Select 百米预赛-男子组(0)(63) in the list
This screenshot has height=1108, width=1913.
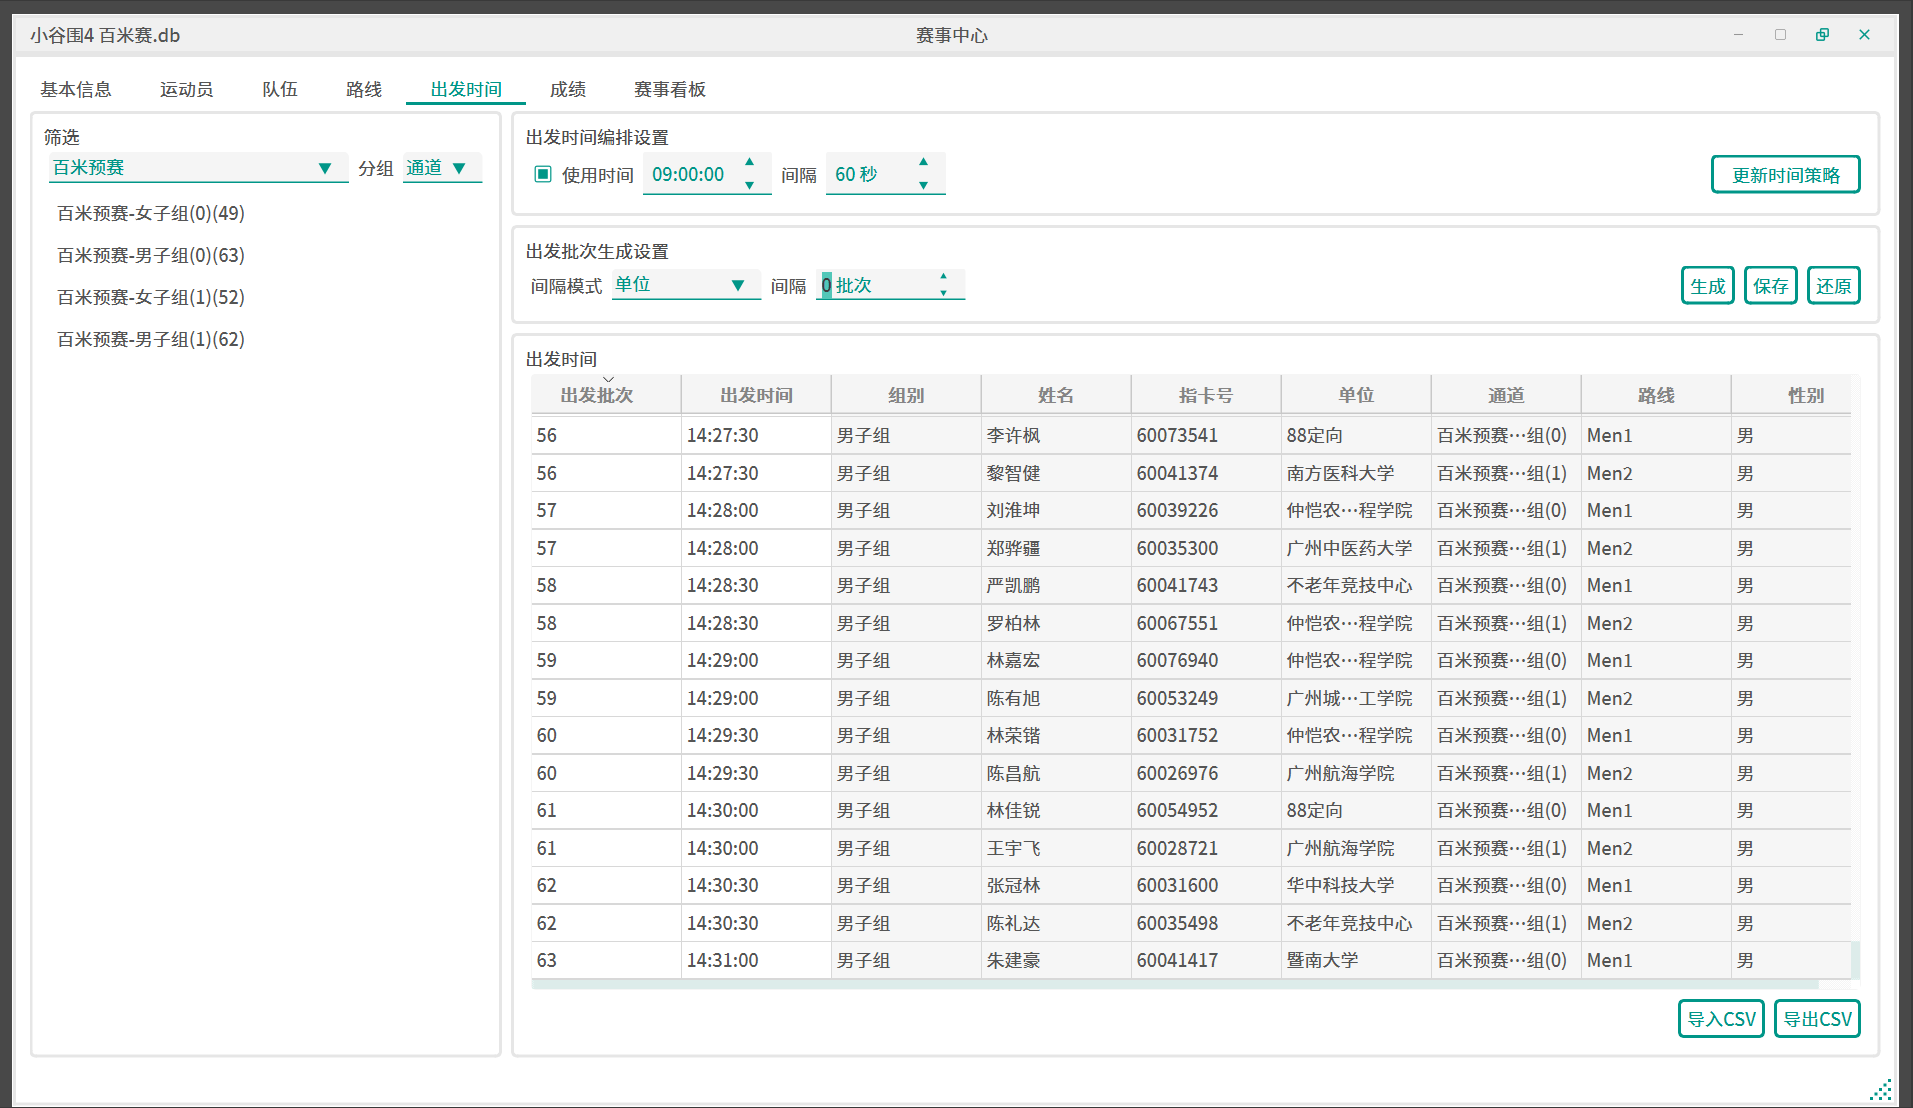pyautogui.click(x=151, y=256)
